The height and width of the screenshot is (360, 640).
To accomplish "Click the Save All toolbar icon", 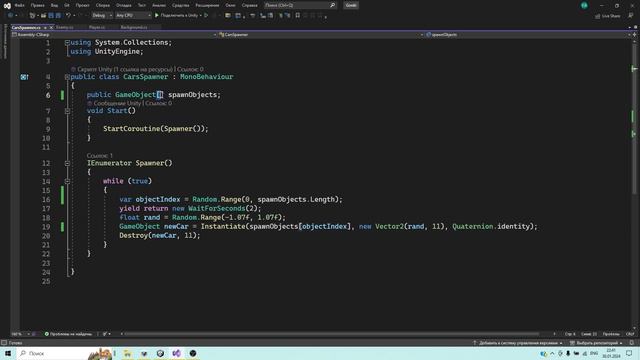I will [x=58, y=16].
